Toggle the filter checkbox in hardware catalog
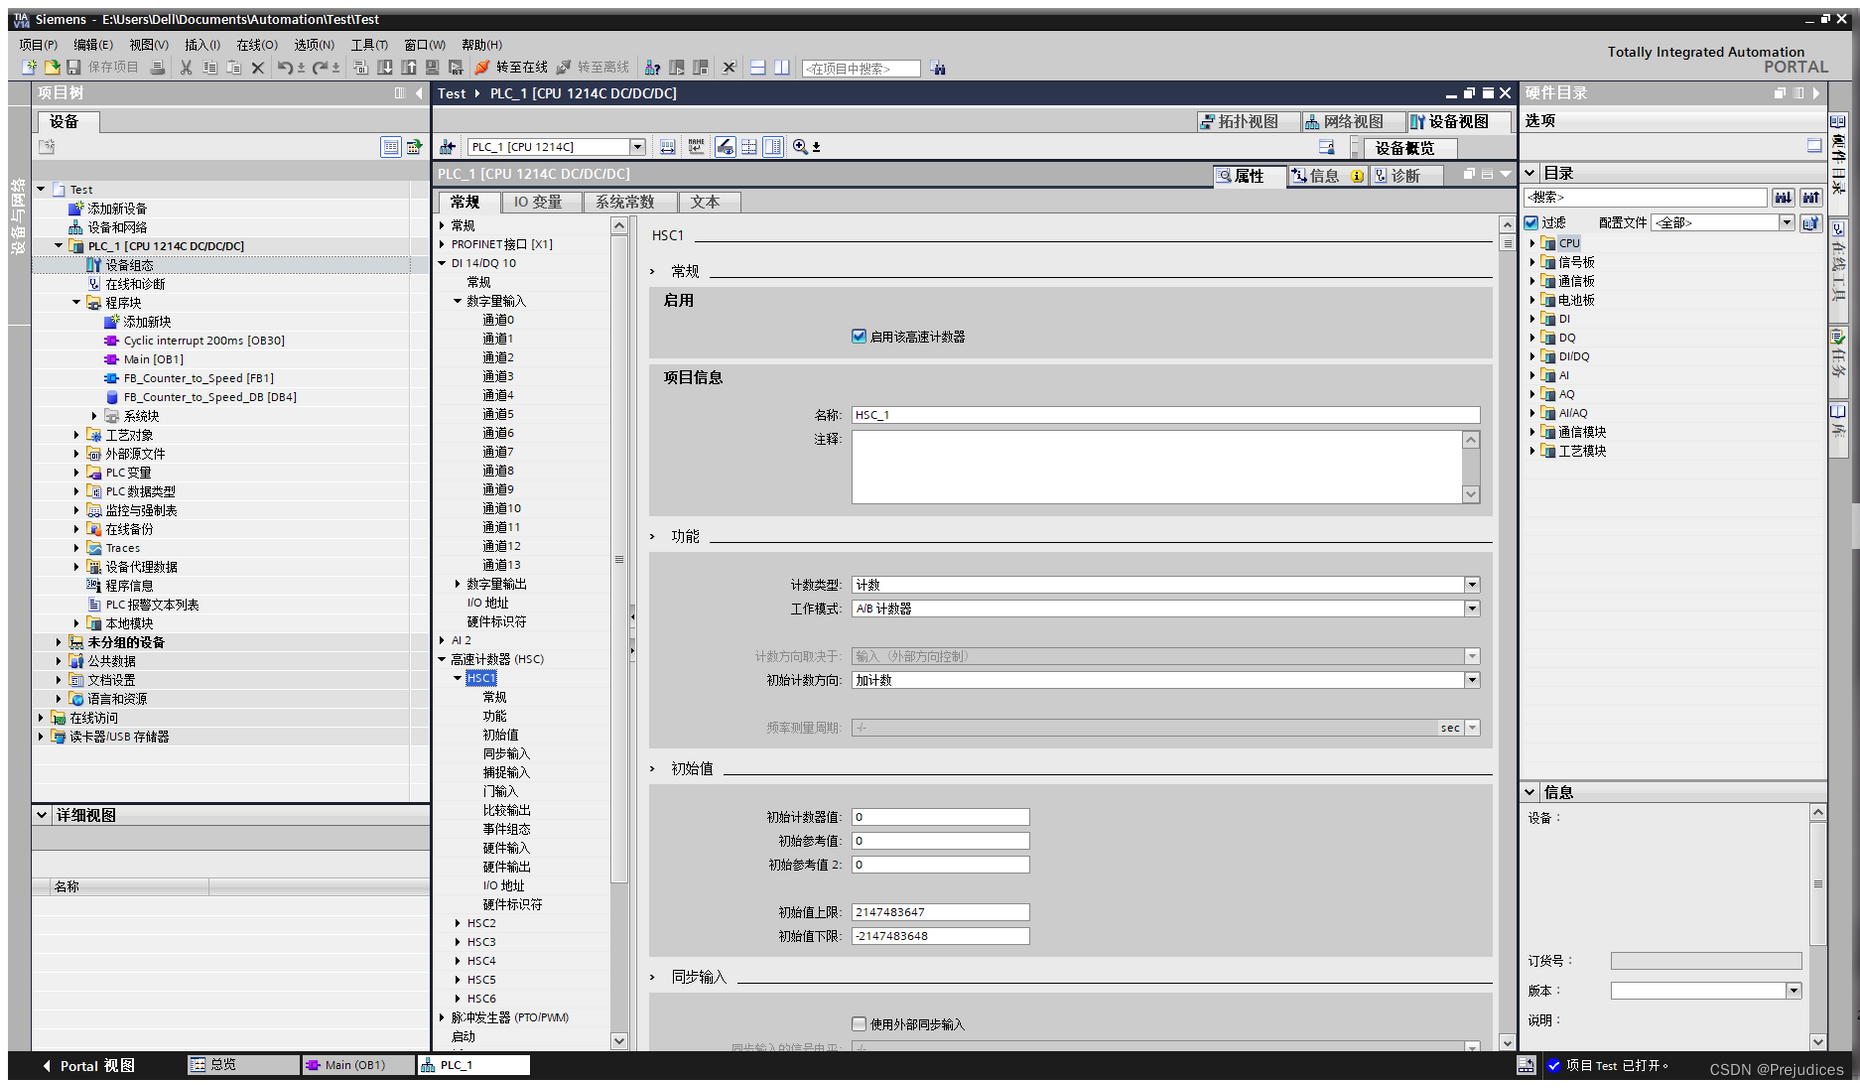Viewport: 1860px width, 1088px height. click(x=1532, y=222)
